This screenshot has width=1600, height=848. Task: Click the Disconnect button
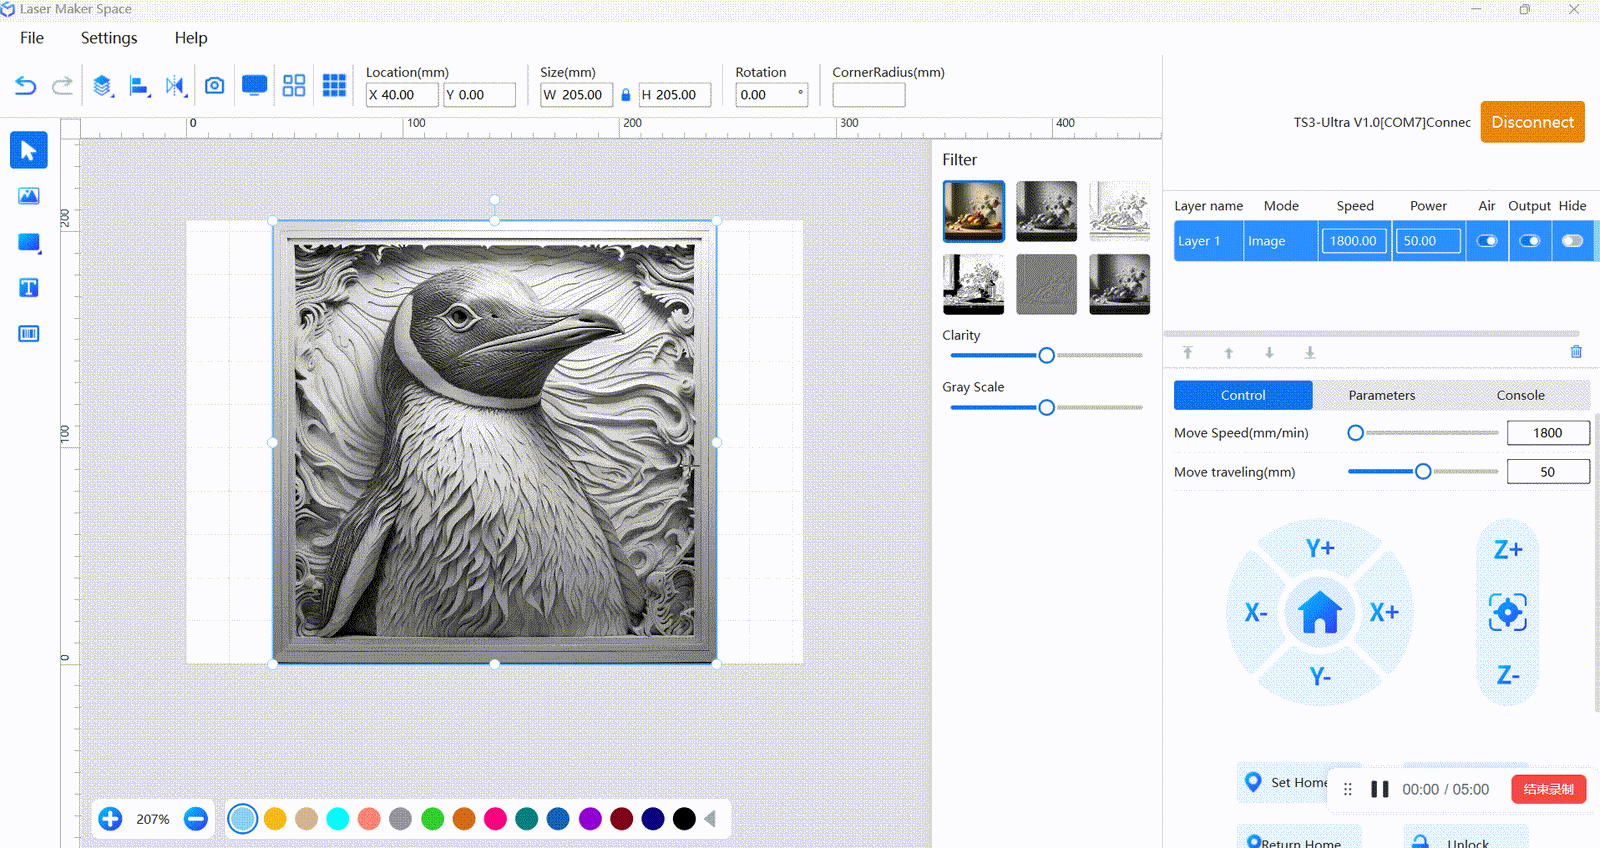click(1532, 122)
